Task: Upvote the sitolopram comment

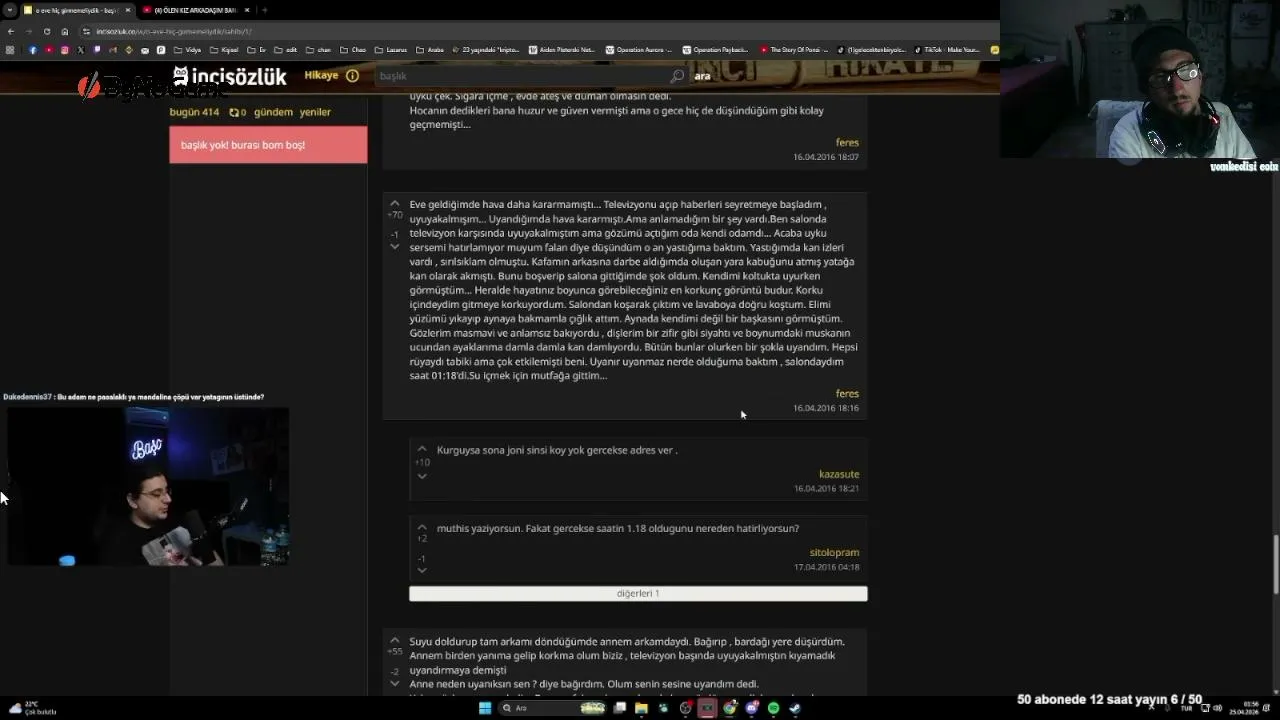Action: pyautogui.click(x=422, y=528)
